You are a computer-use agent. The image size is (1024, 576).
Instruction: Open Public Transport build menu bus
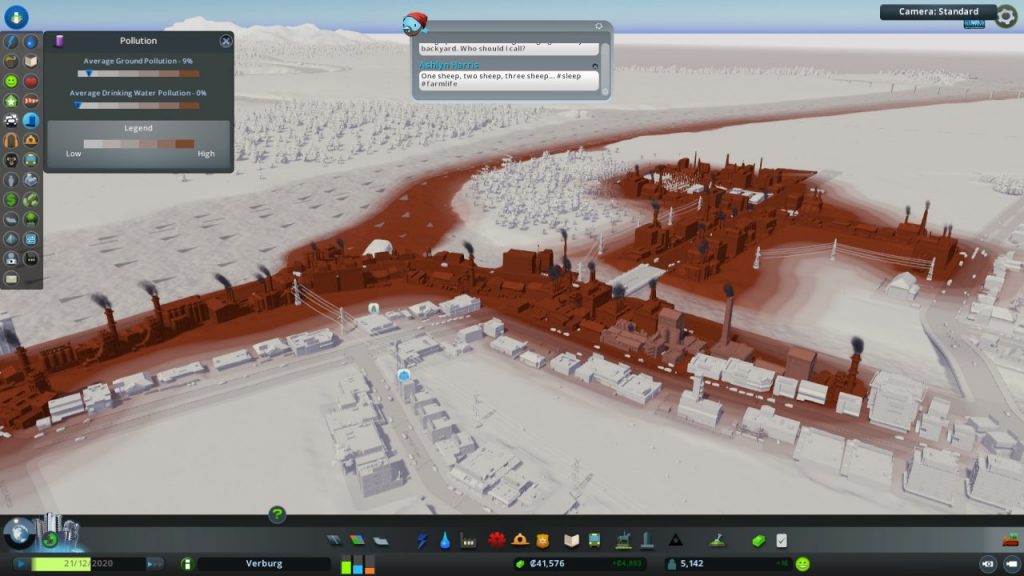click(594, 540)
